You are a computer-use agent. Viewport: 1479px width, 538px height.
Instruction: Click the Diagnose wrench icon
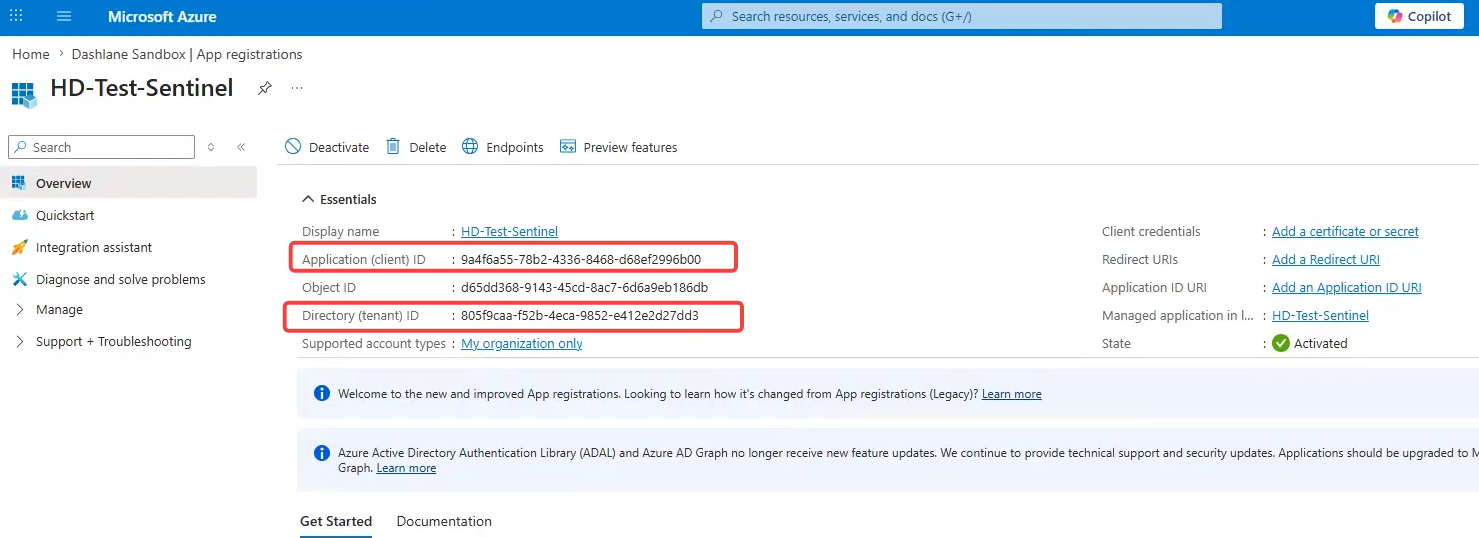point(19,279)
